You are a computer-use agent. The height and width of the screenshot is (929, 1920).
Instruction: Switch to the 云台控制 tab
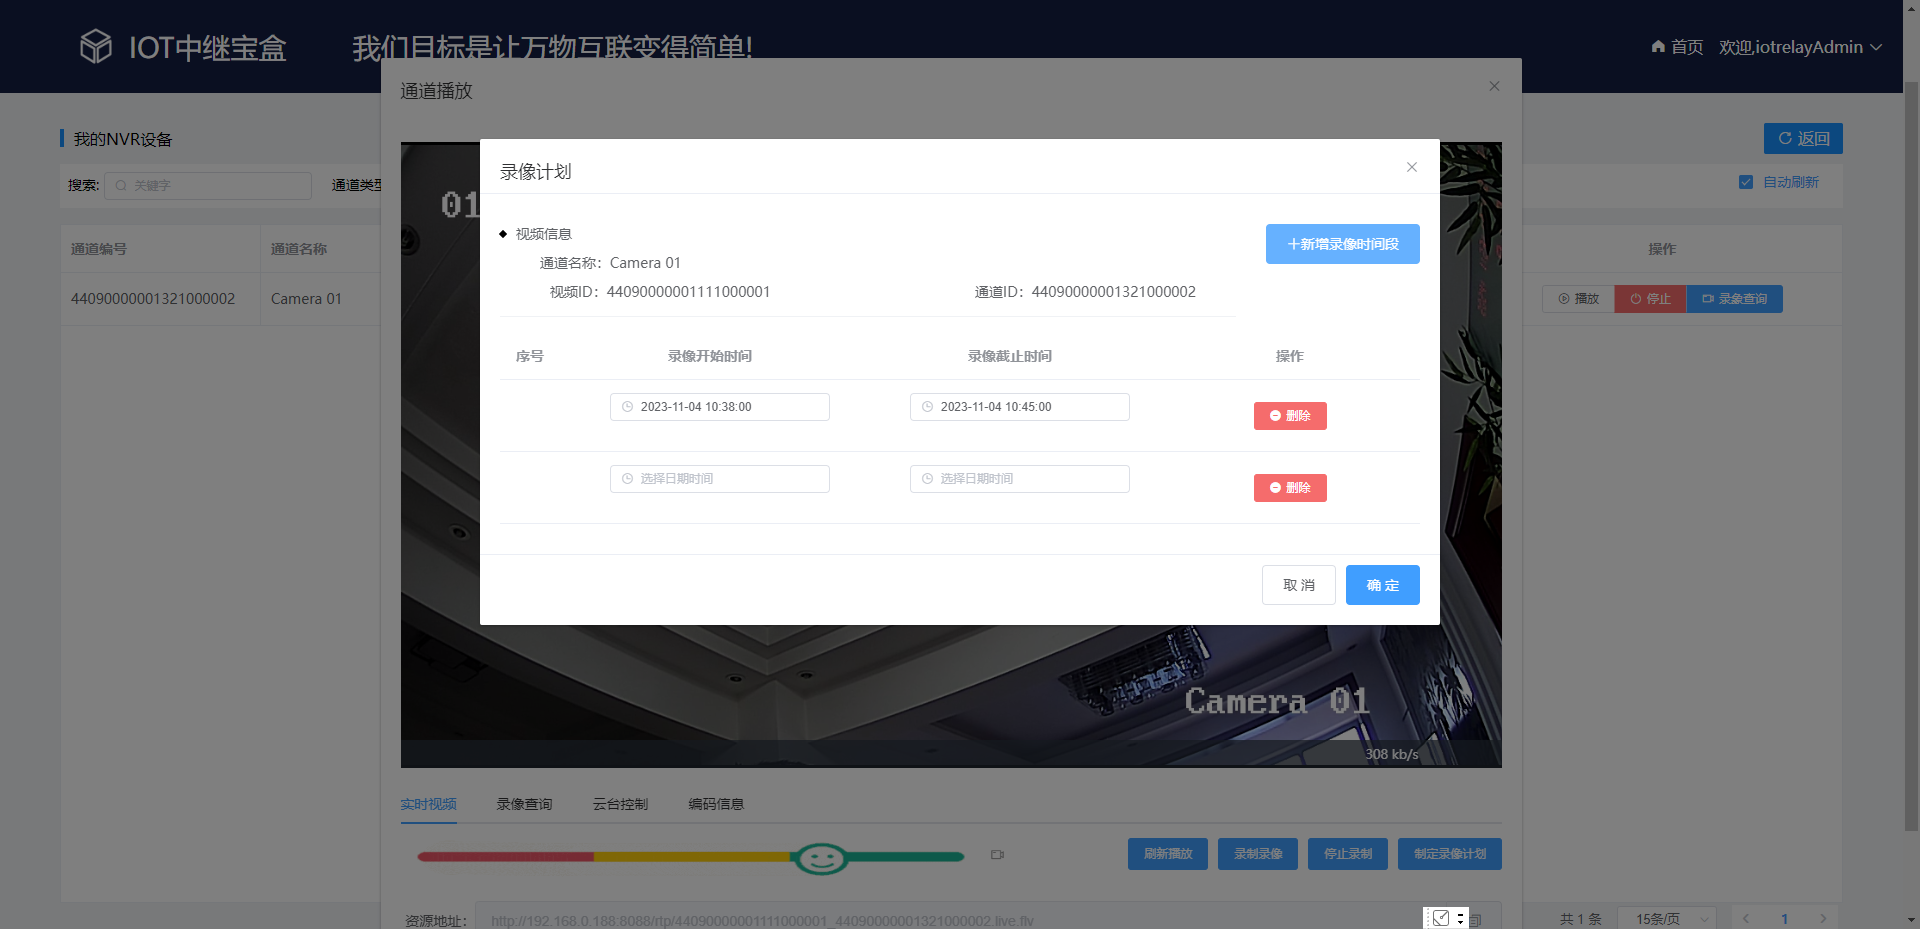619,803
